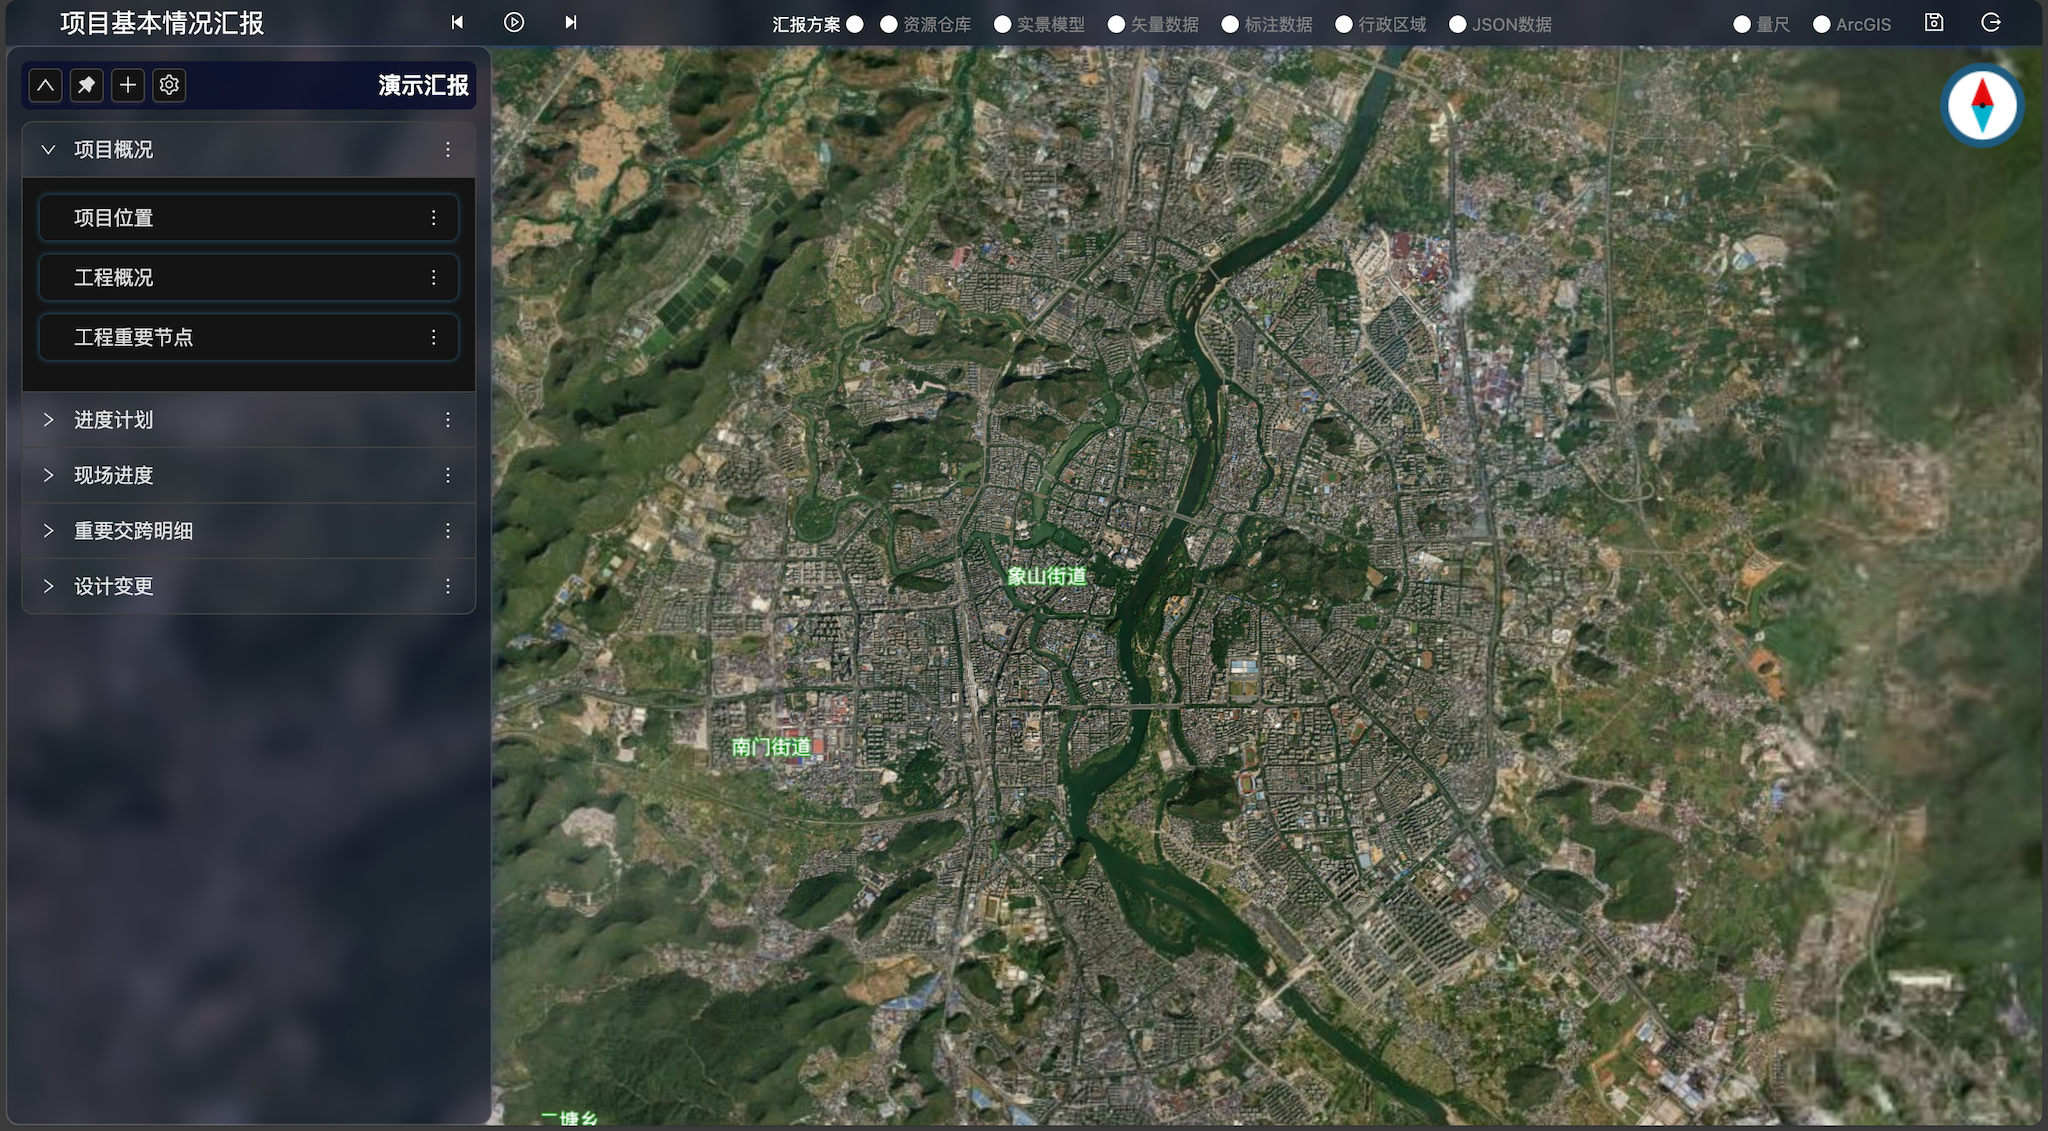Click the logout/exit icon at top right
2048x1131 pixels.
coord(1991,23)
